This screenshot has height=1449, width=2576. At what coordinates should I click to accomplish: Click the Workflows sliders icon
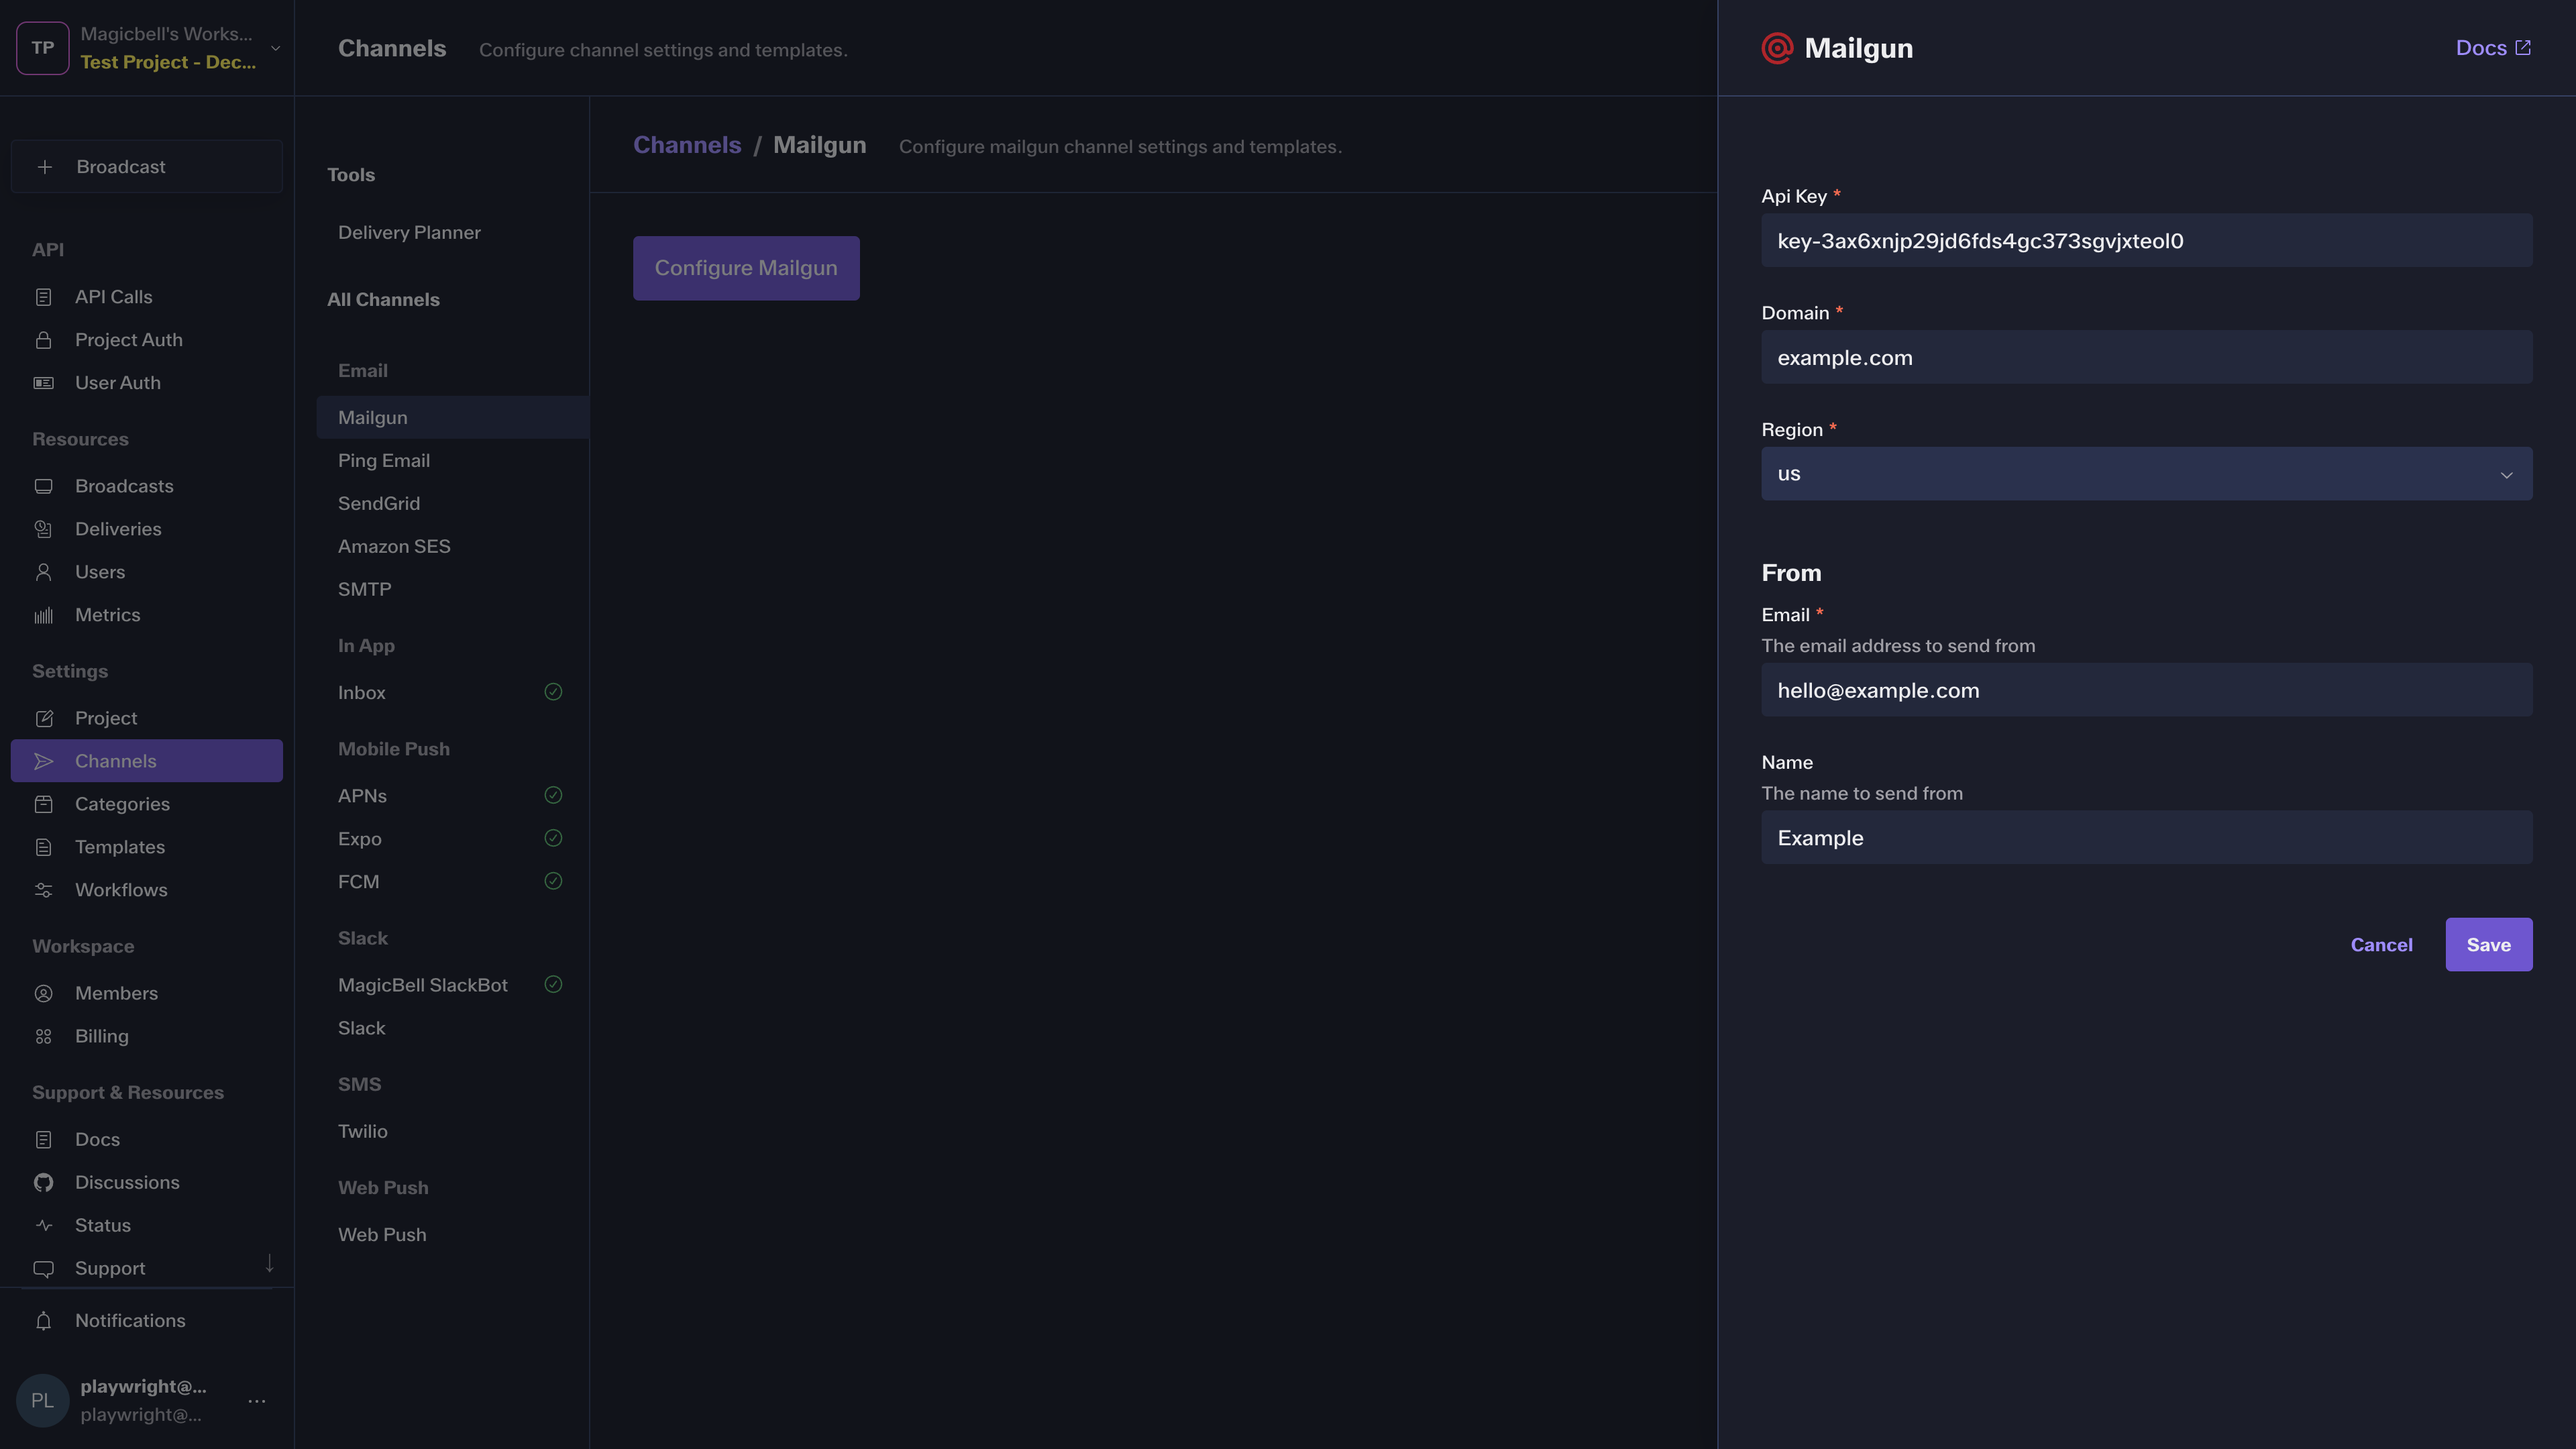coord(43,890)
